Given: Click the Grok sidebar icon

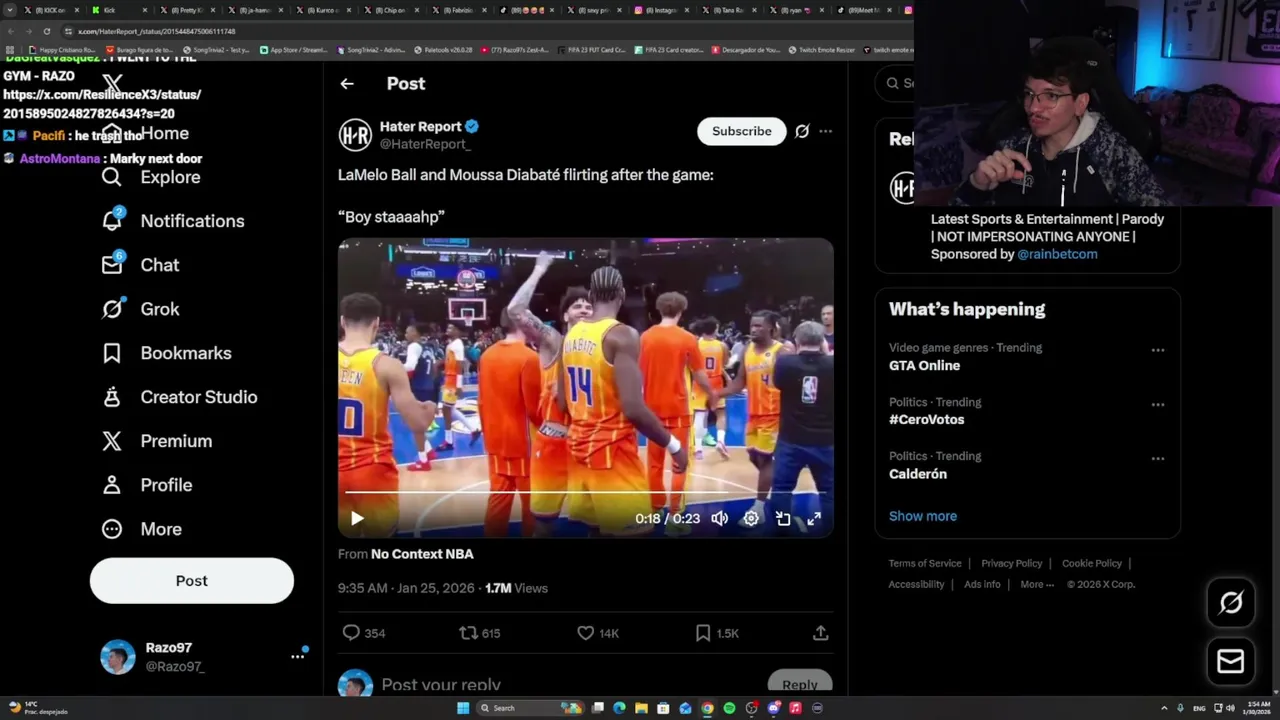Looking at the screenshot, I should (112, 309).
